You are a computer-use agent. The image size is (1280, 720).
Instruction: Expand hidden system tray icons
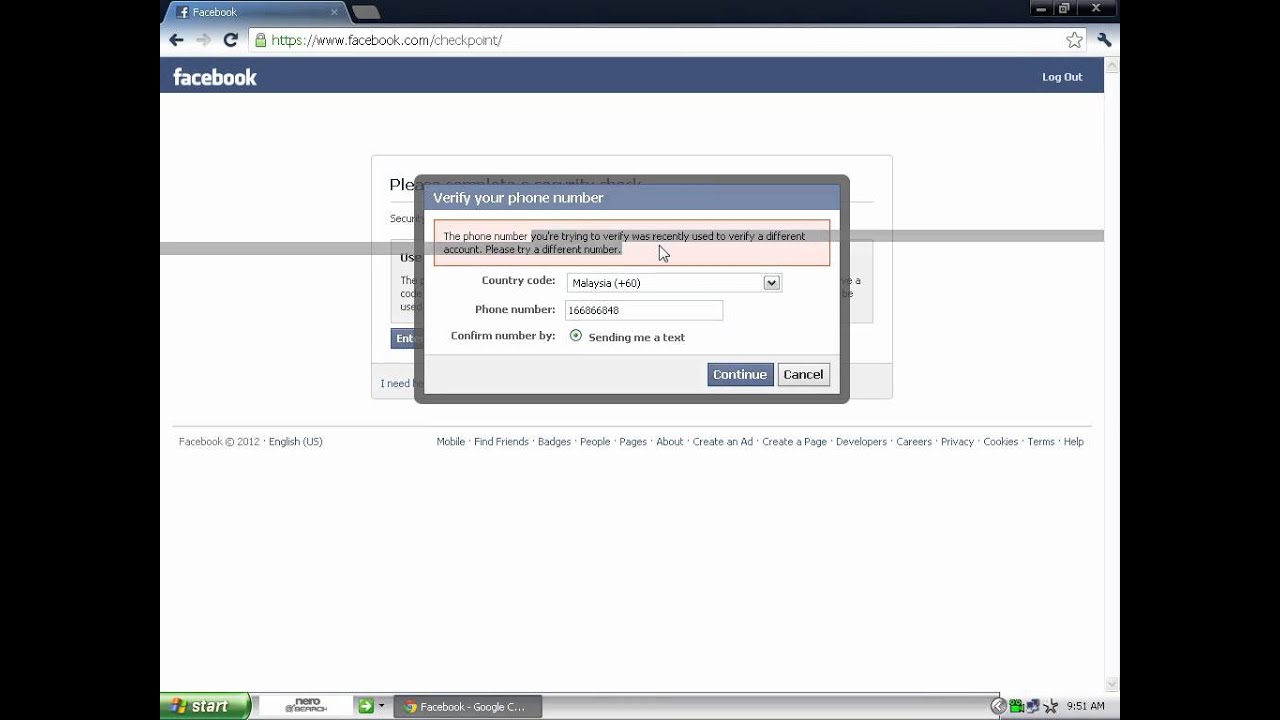tap(998, 706)
